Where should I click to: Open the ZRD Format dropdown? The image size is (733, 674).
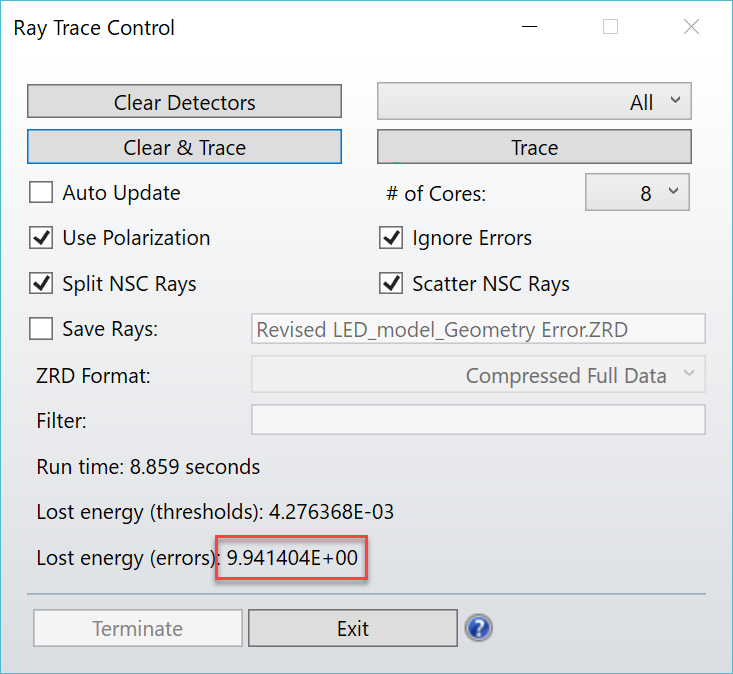478,374
